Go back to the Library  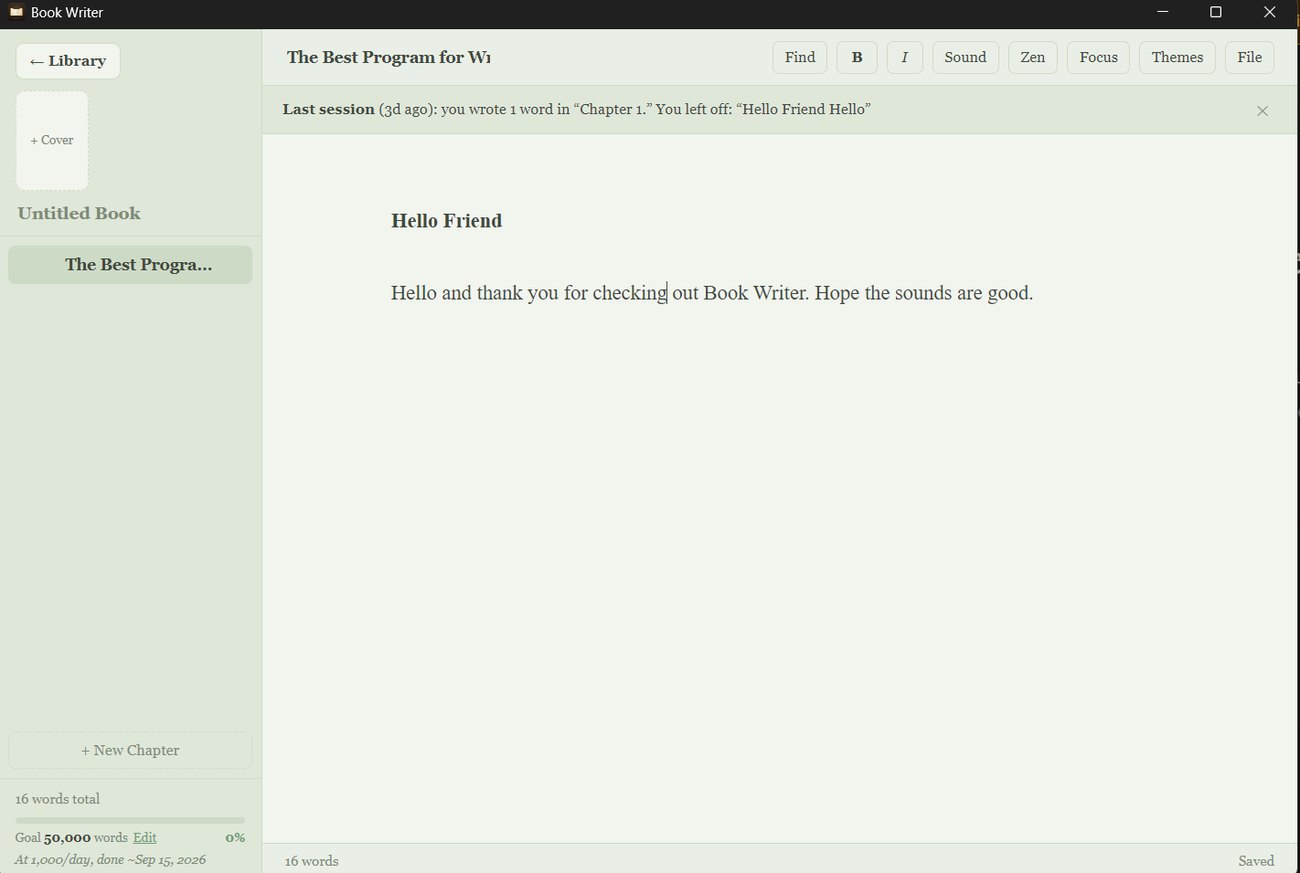tap(68, 61)
